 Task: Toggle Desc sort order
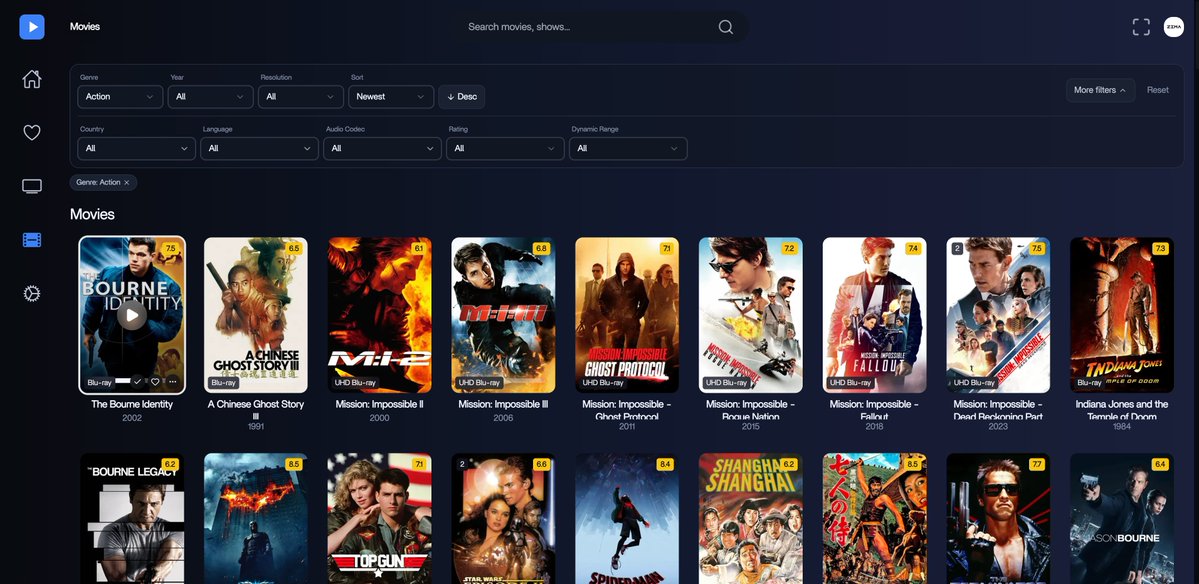coord(461,96)
